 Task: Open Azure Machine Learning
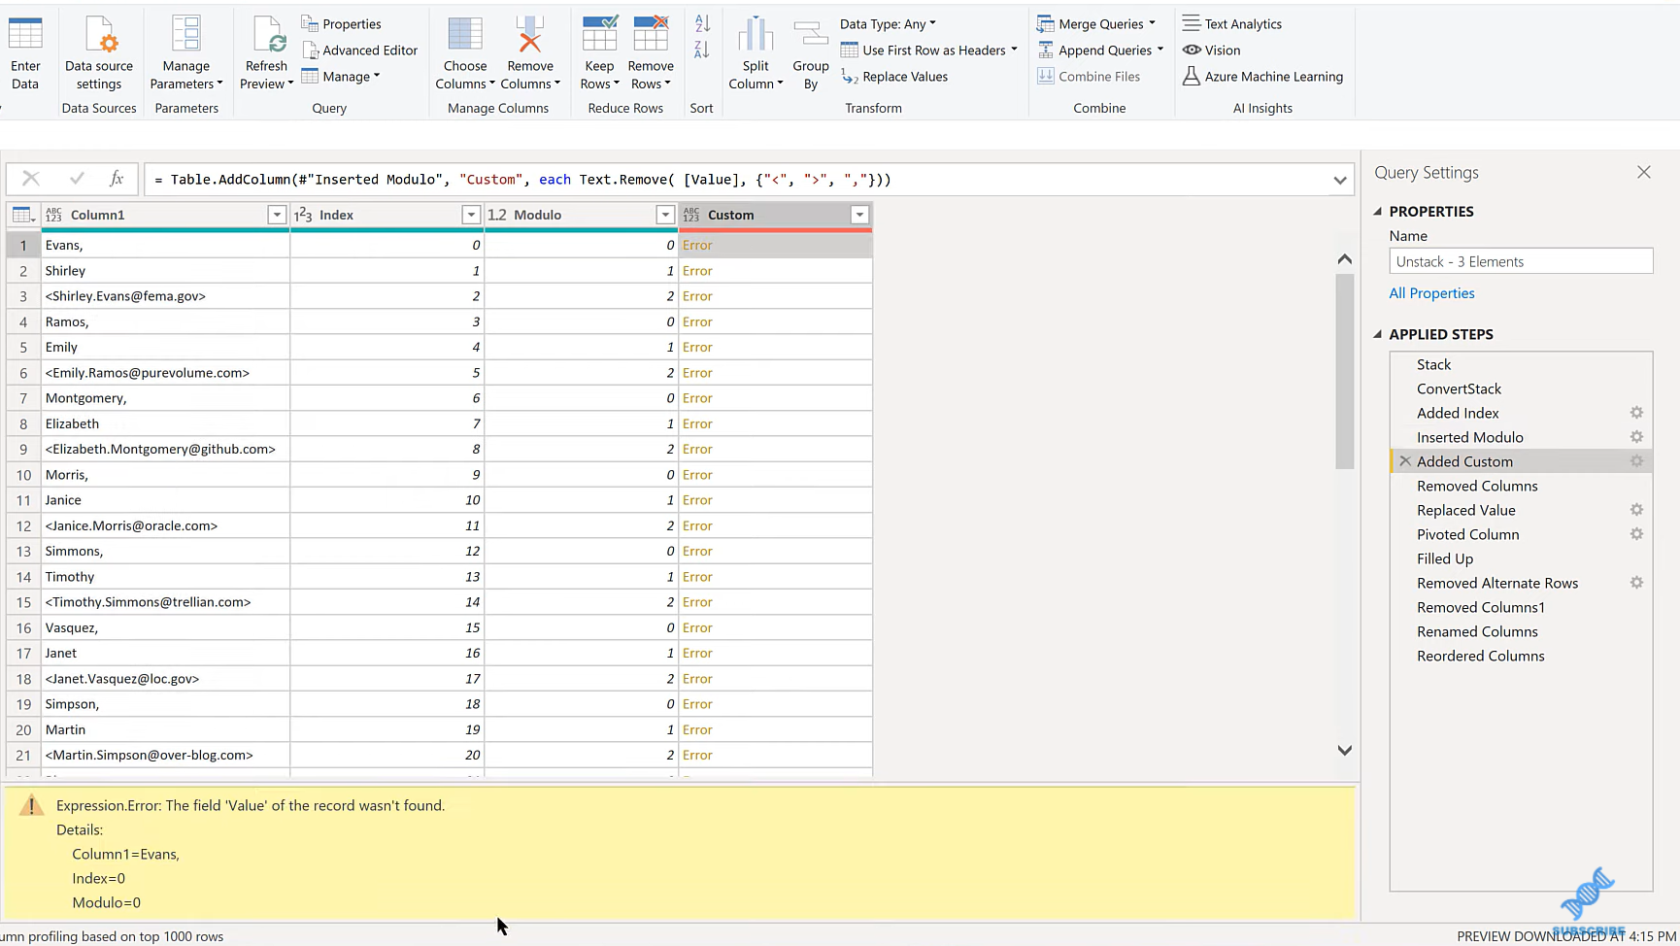(x=1263, y=77)
